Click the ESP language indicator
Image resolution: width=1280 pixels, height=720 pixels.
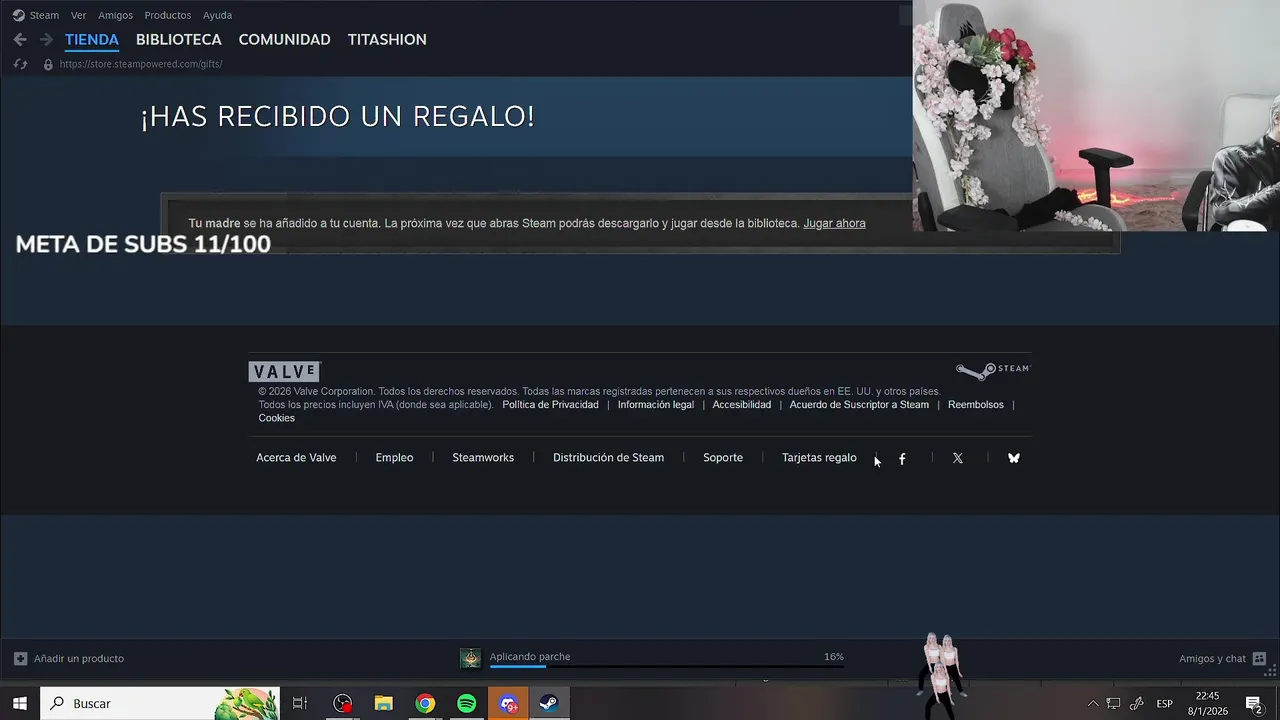click(x=1164, y=704)
